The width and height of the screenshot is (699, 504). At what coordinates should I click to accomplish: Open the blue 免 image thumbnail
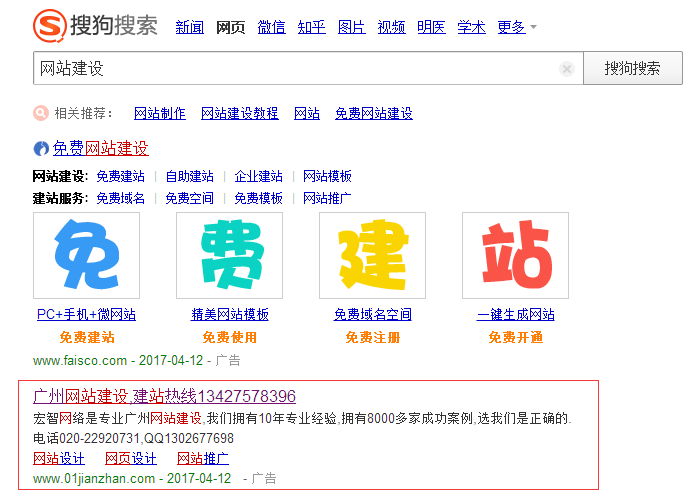[86, 255]
